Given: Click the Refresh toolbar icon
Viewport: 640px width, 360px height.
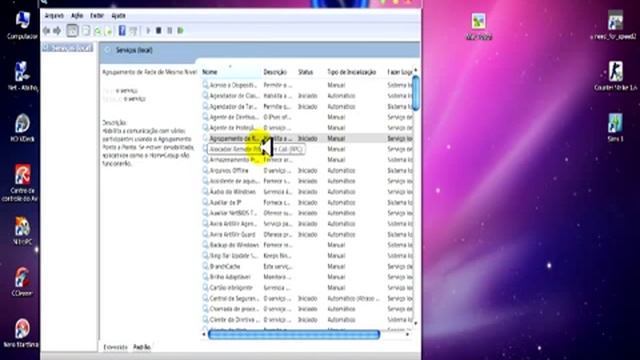Looking at the screenshot, I should click(98, 31).
